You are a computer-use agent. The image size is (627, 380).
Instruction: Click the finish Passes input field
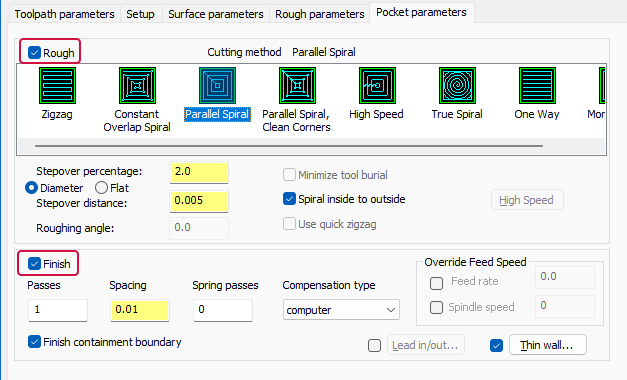pos(58,310)
